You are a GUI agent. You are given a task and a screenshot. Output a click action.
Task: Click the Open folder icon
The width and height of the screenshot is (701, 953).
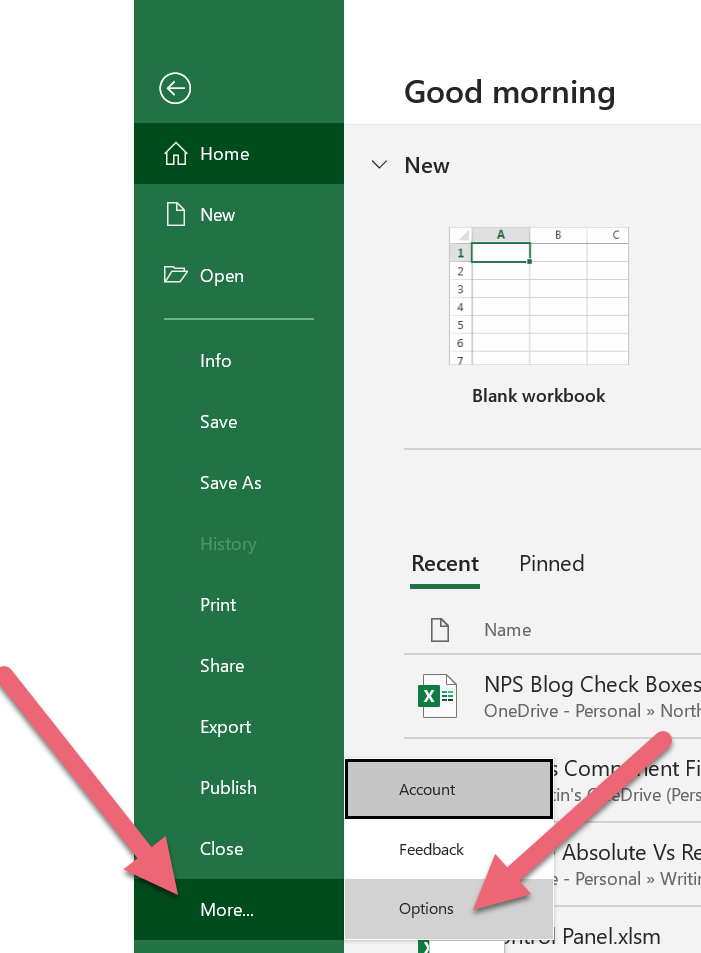pyautogui.click(x=176, y=275)
